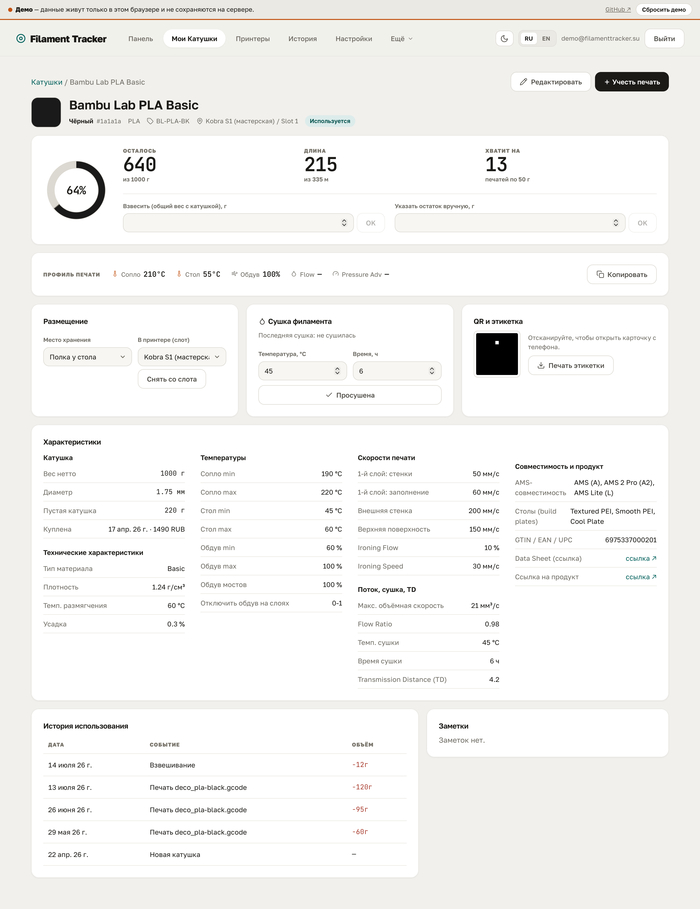Click the Просушена button

pyautogui.click(x=350, y=395)
